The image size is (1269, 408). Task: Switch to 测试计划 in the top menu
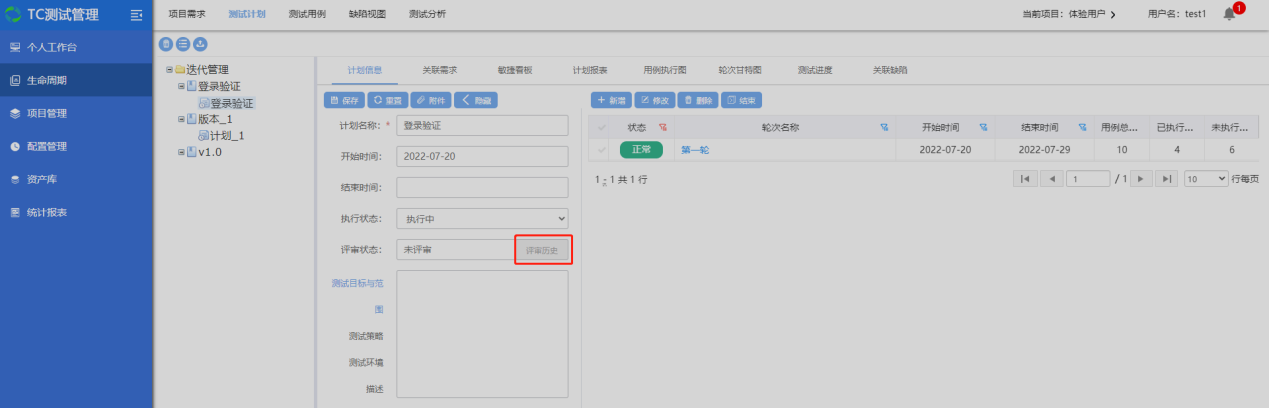pyautogui.click(x=246, y=14)
